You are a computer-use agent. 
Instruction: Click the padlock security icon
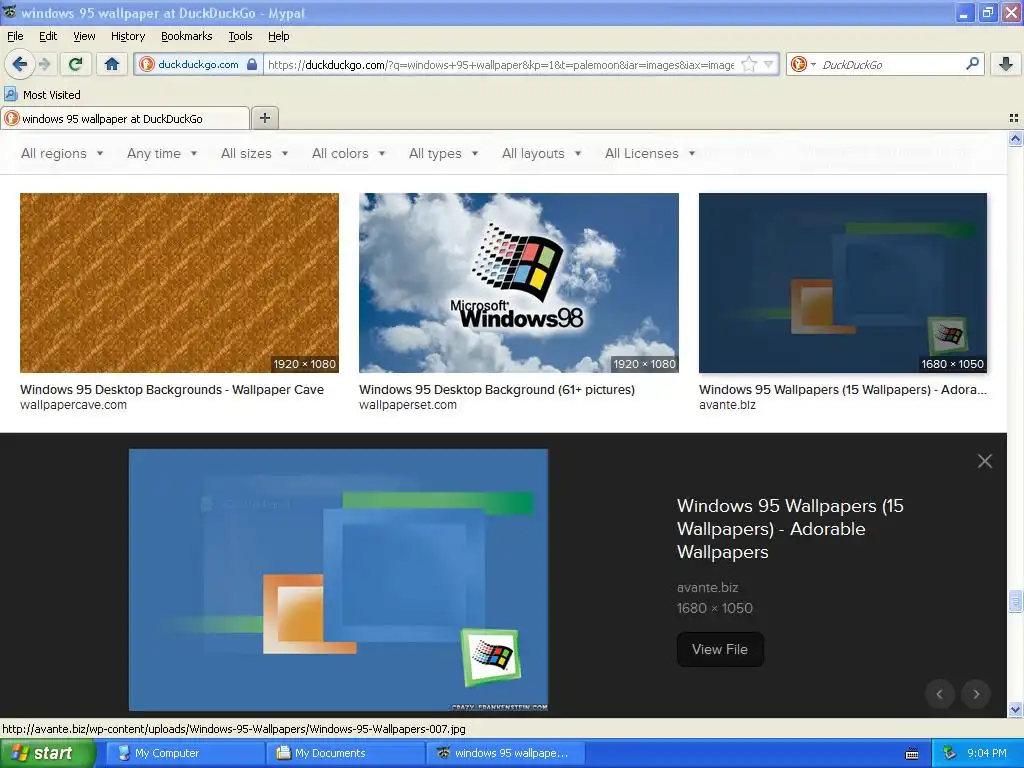click(x=252, y=64)
